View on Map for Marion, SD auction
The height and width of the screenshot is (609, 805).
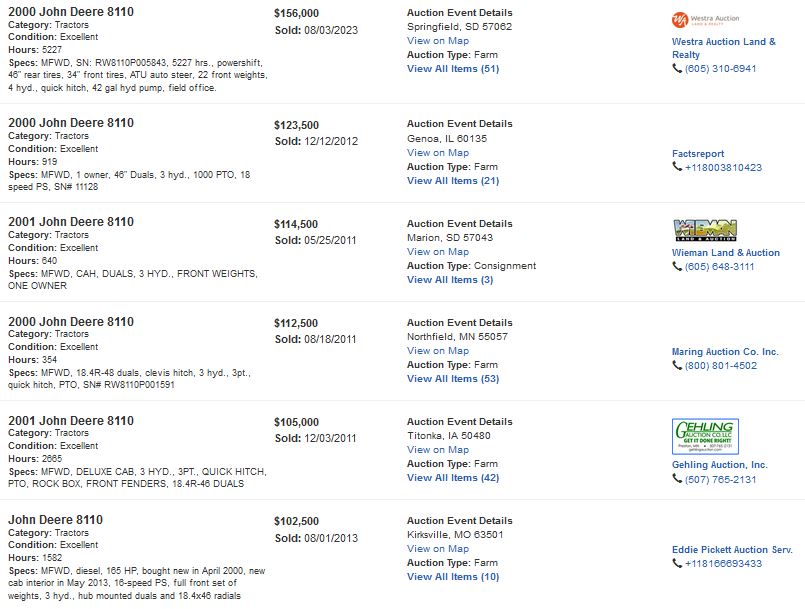pyautogui.click(x=438, y=252)
